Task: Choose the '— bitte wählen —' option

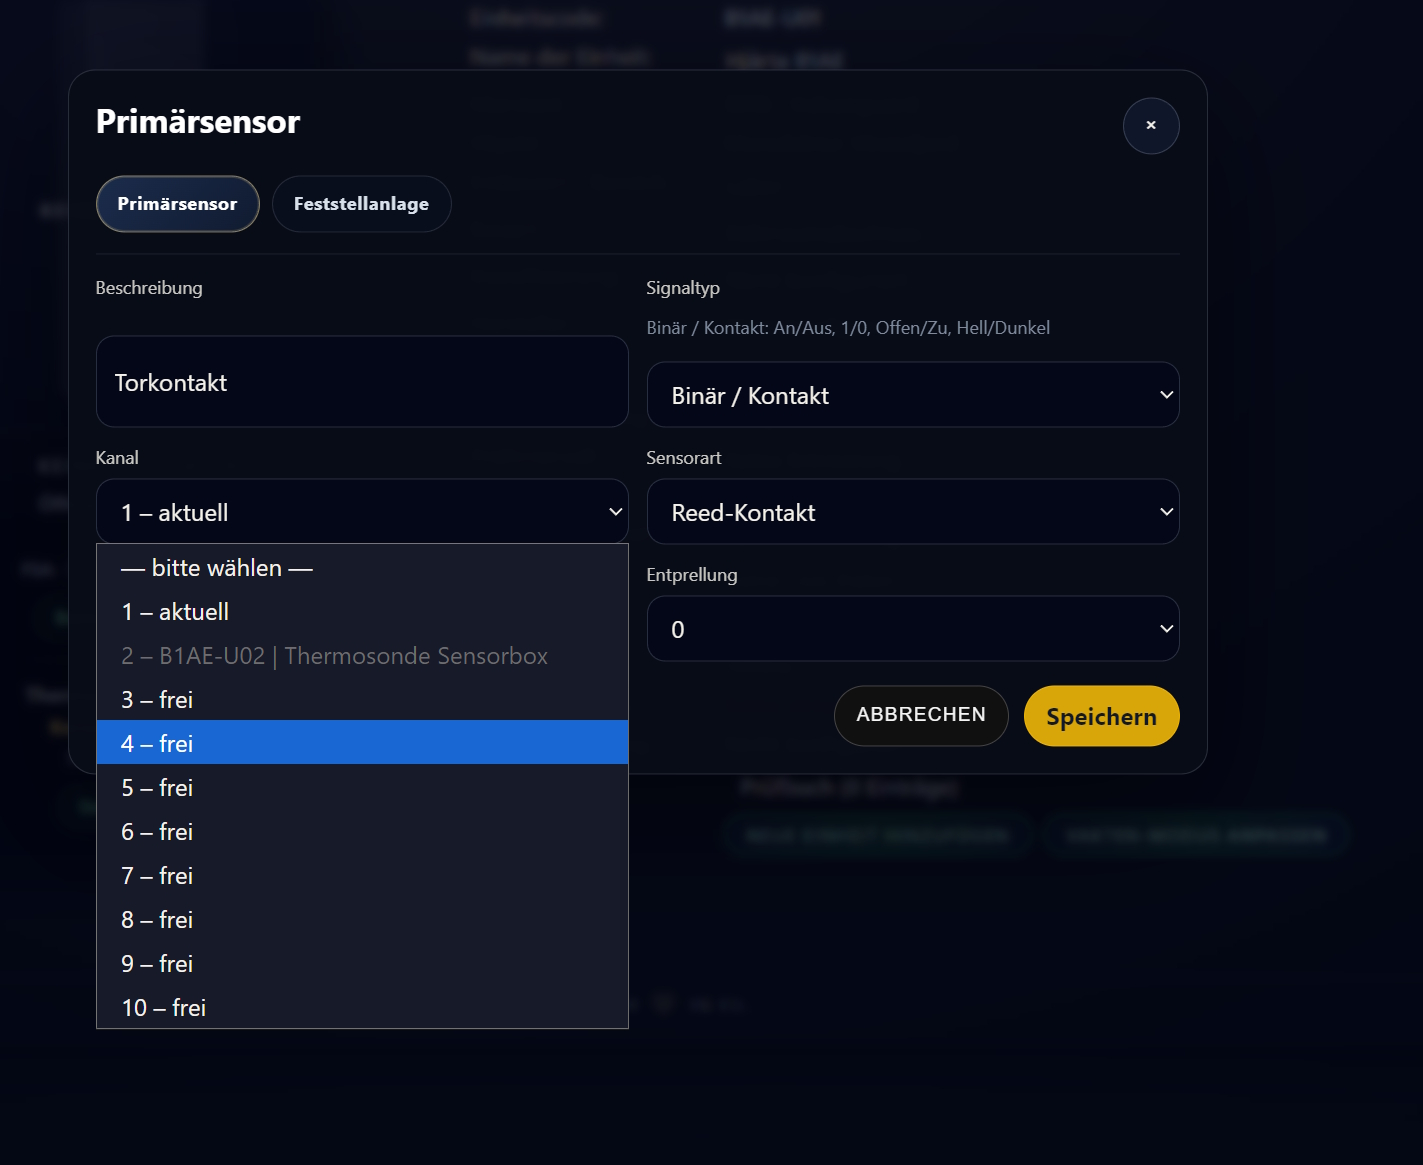Action: [x=362, y=568]
